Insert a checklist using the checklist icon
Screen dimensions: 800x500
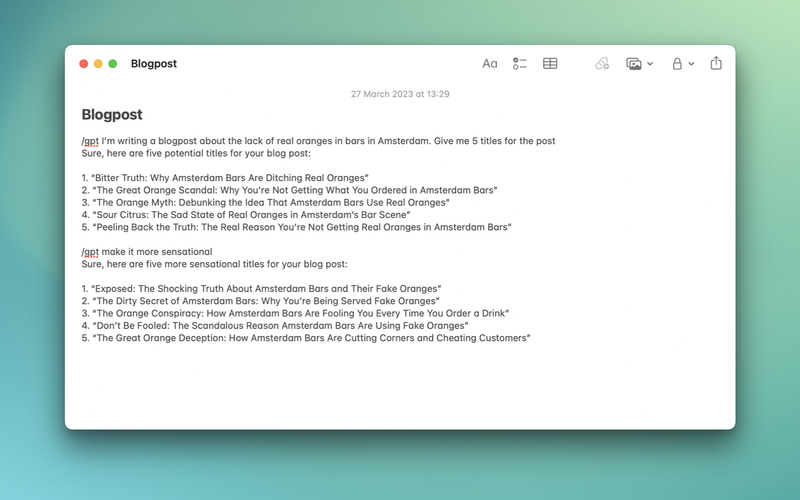tap(519, 64)
